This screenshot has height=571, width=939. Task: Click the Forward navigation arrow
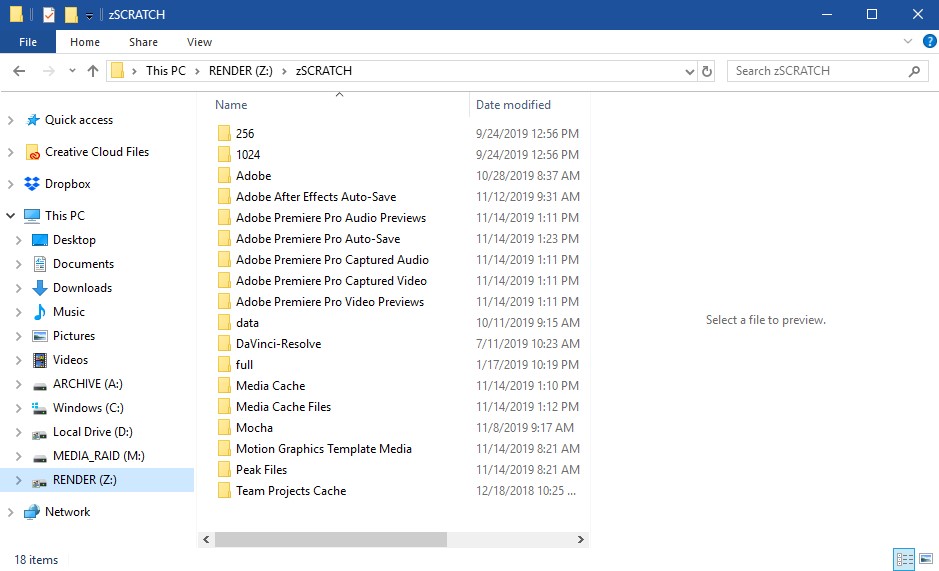49,71
